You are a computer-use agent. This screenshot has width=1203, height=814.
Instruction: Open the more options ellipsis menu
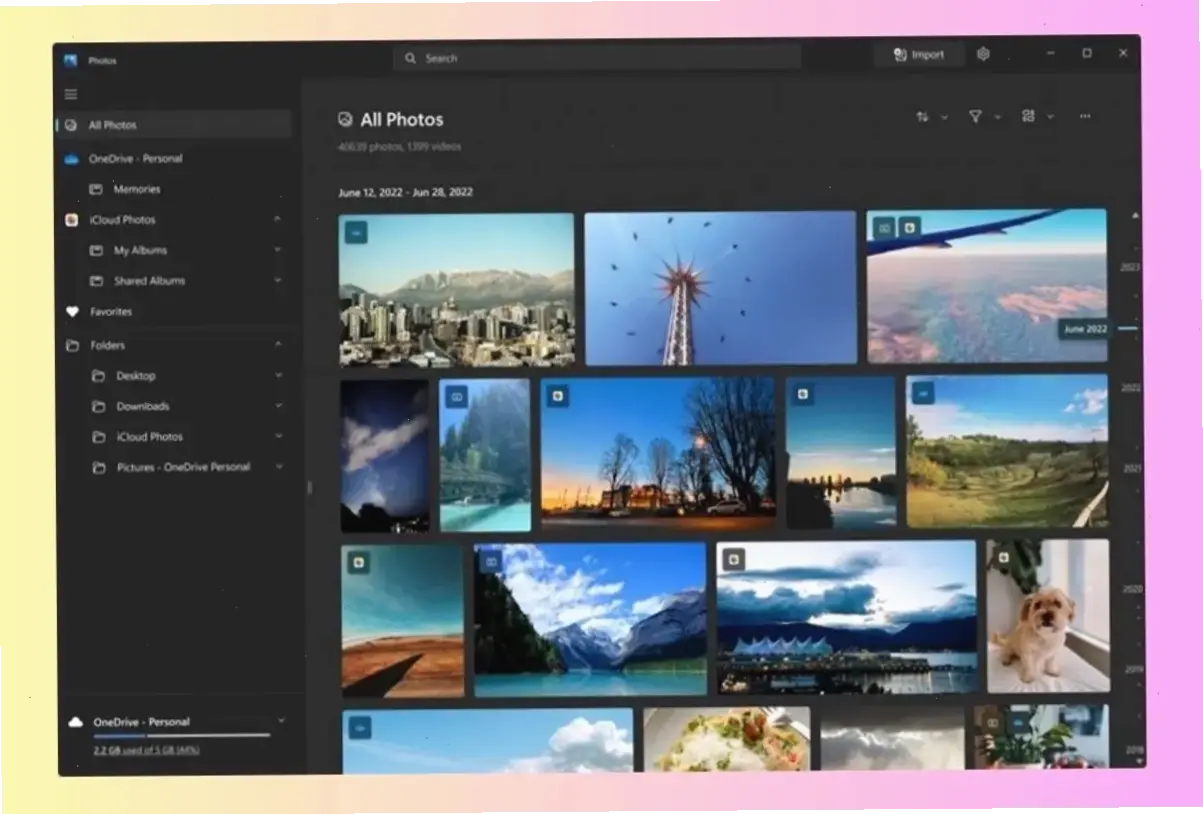pyautogui.click(x=1085, y=117)
